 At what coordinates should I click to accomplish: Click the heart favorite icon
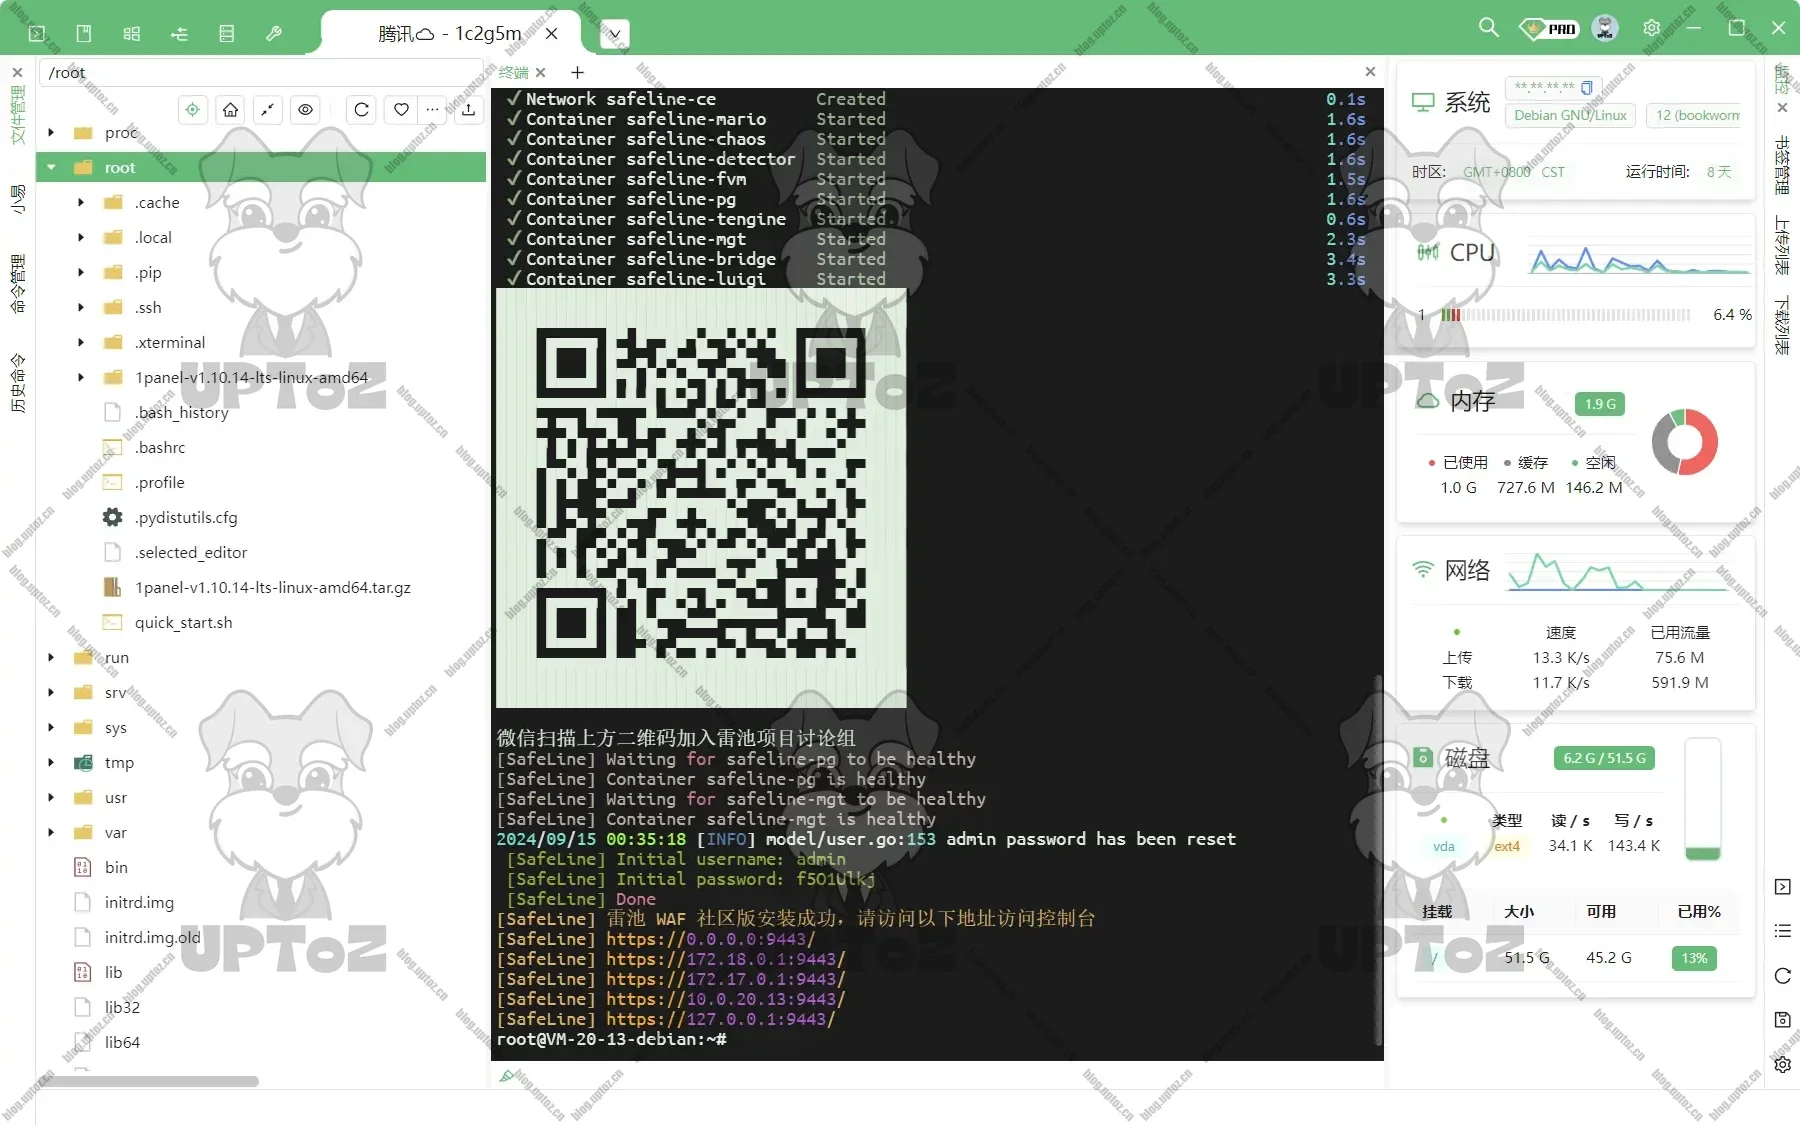click(x=401, y=110)
